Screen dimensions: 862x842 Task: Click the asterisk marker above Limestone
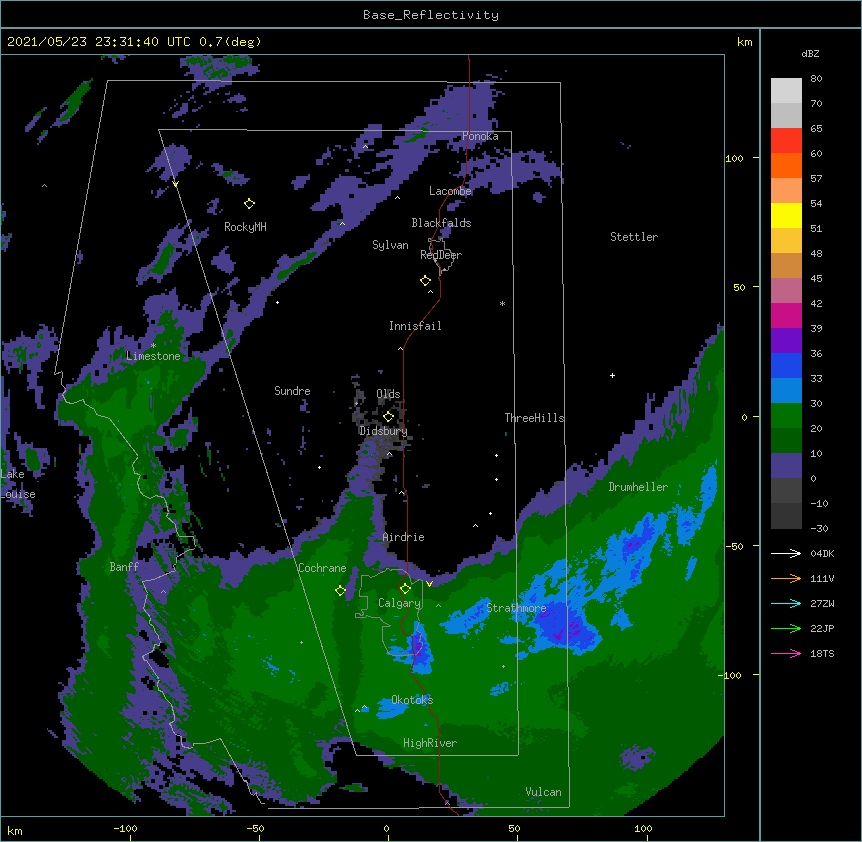coord(153,346)
